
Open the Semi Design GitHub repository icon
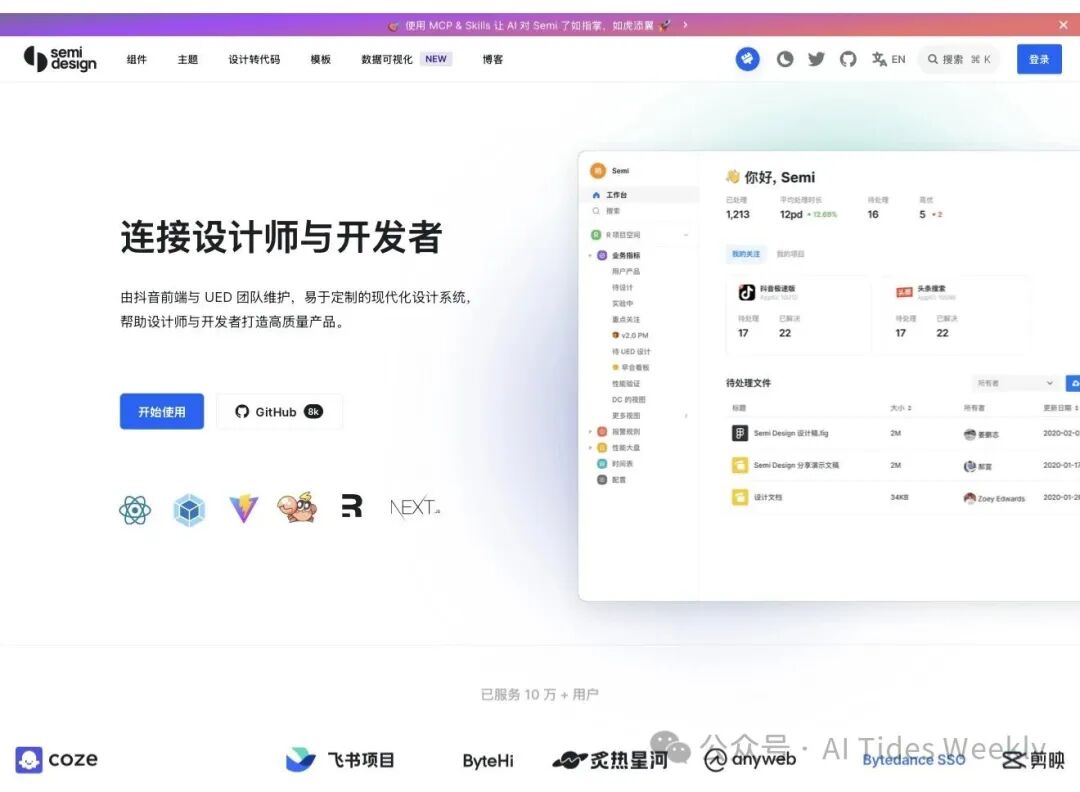tap(848, 59)
